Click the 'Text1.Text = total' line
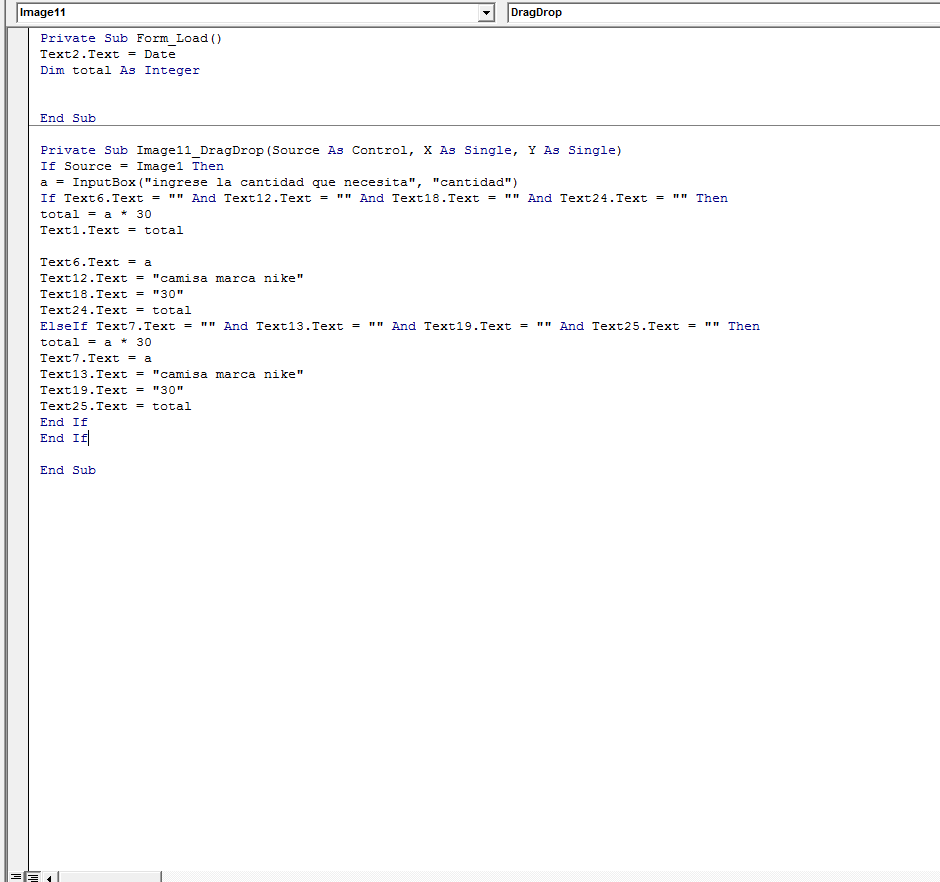Viewport: 940px width, 882px height. point(112,230)
